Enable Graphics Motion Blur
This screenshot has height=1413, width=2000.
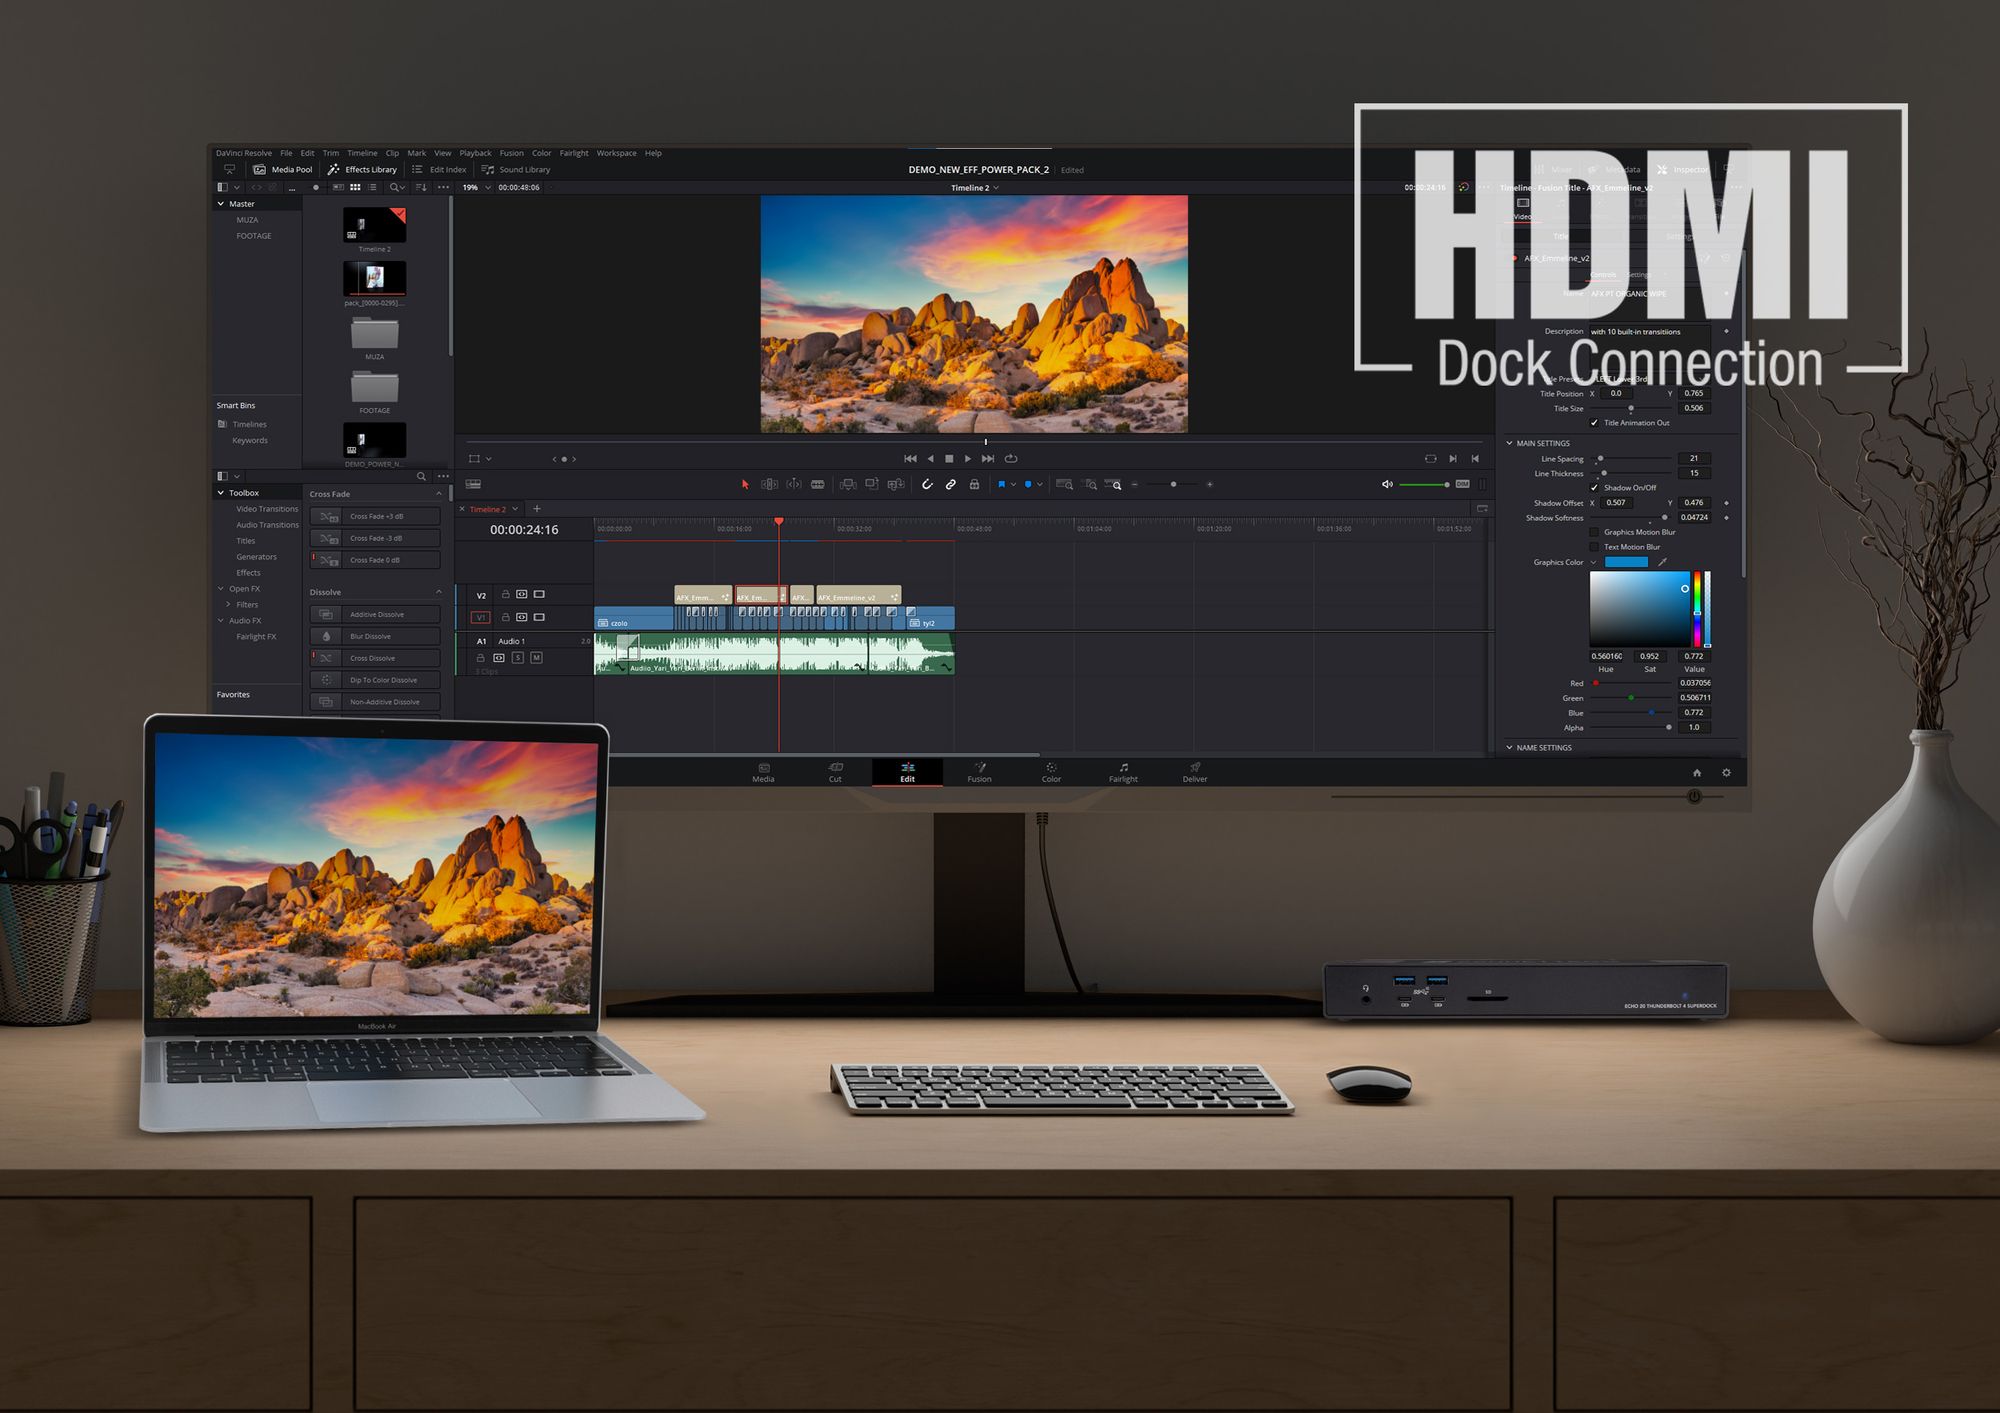(x=1594, y=532)
